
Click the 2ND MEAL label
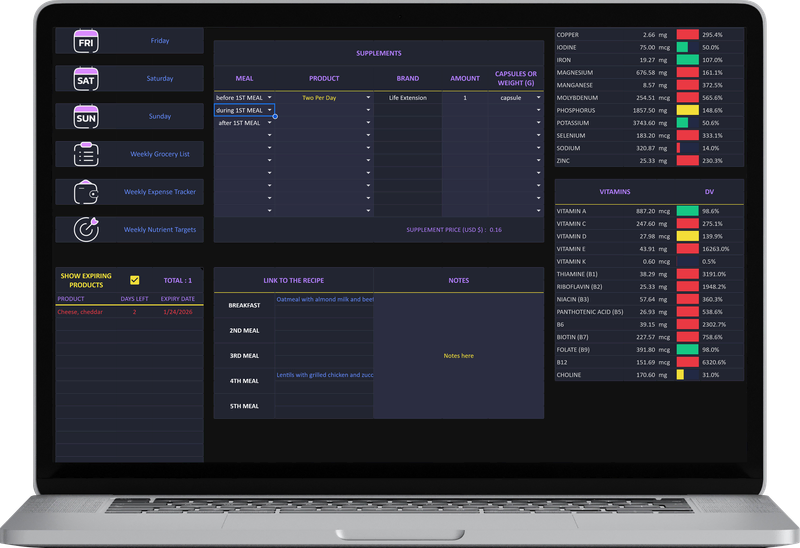244,331
